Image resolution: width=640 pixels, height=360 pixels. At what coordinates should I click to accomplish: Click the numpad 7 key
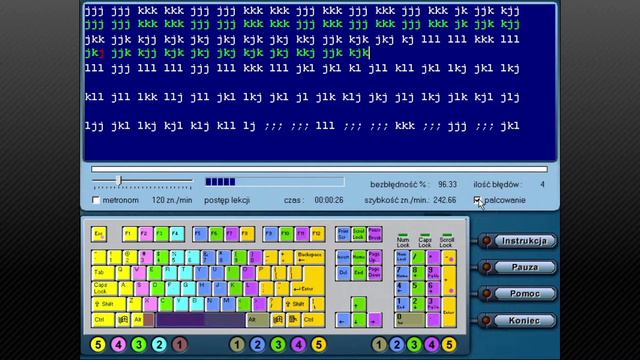(x=402, y=273)
